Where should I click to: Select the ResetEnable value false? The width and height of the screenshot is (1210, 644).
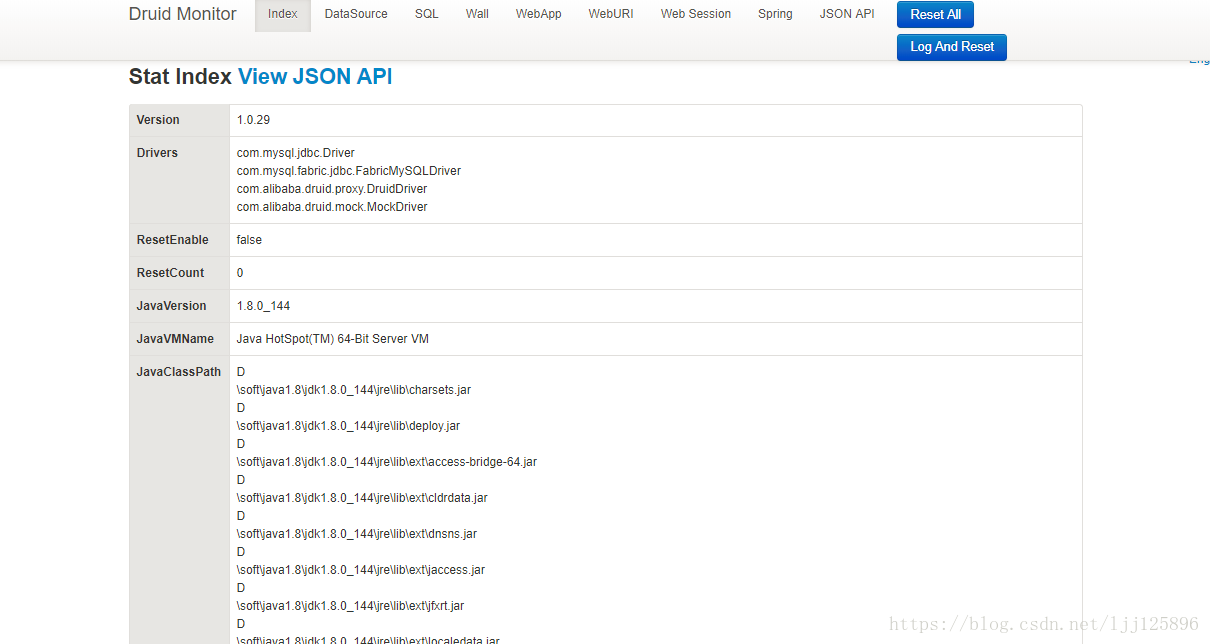[249, 240]
